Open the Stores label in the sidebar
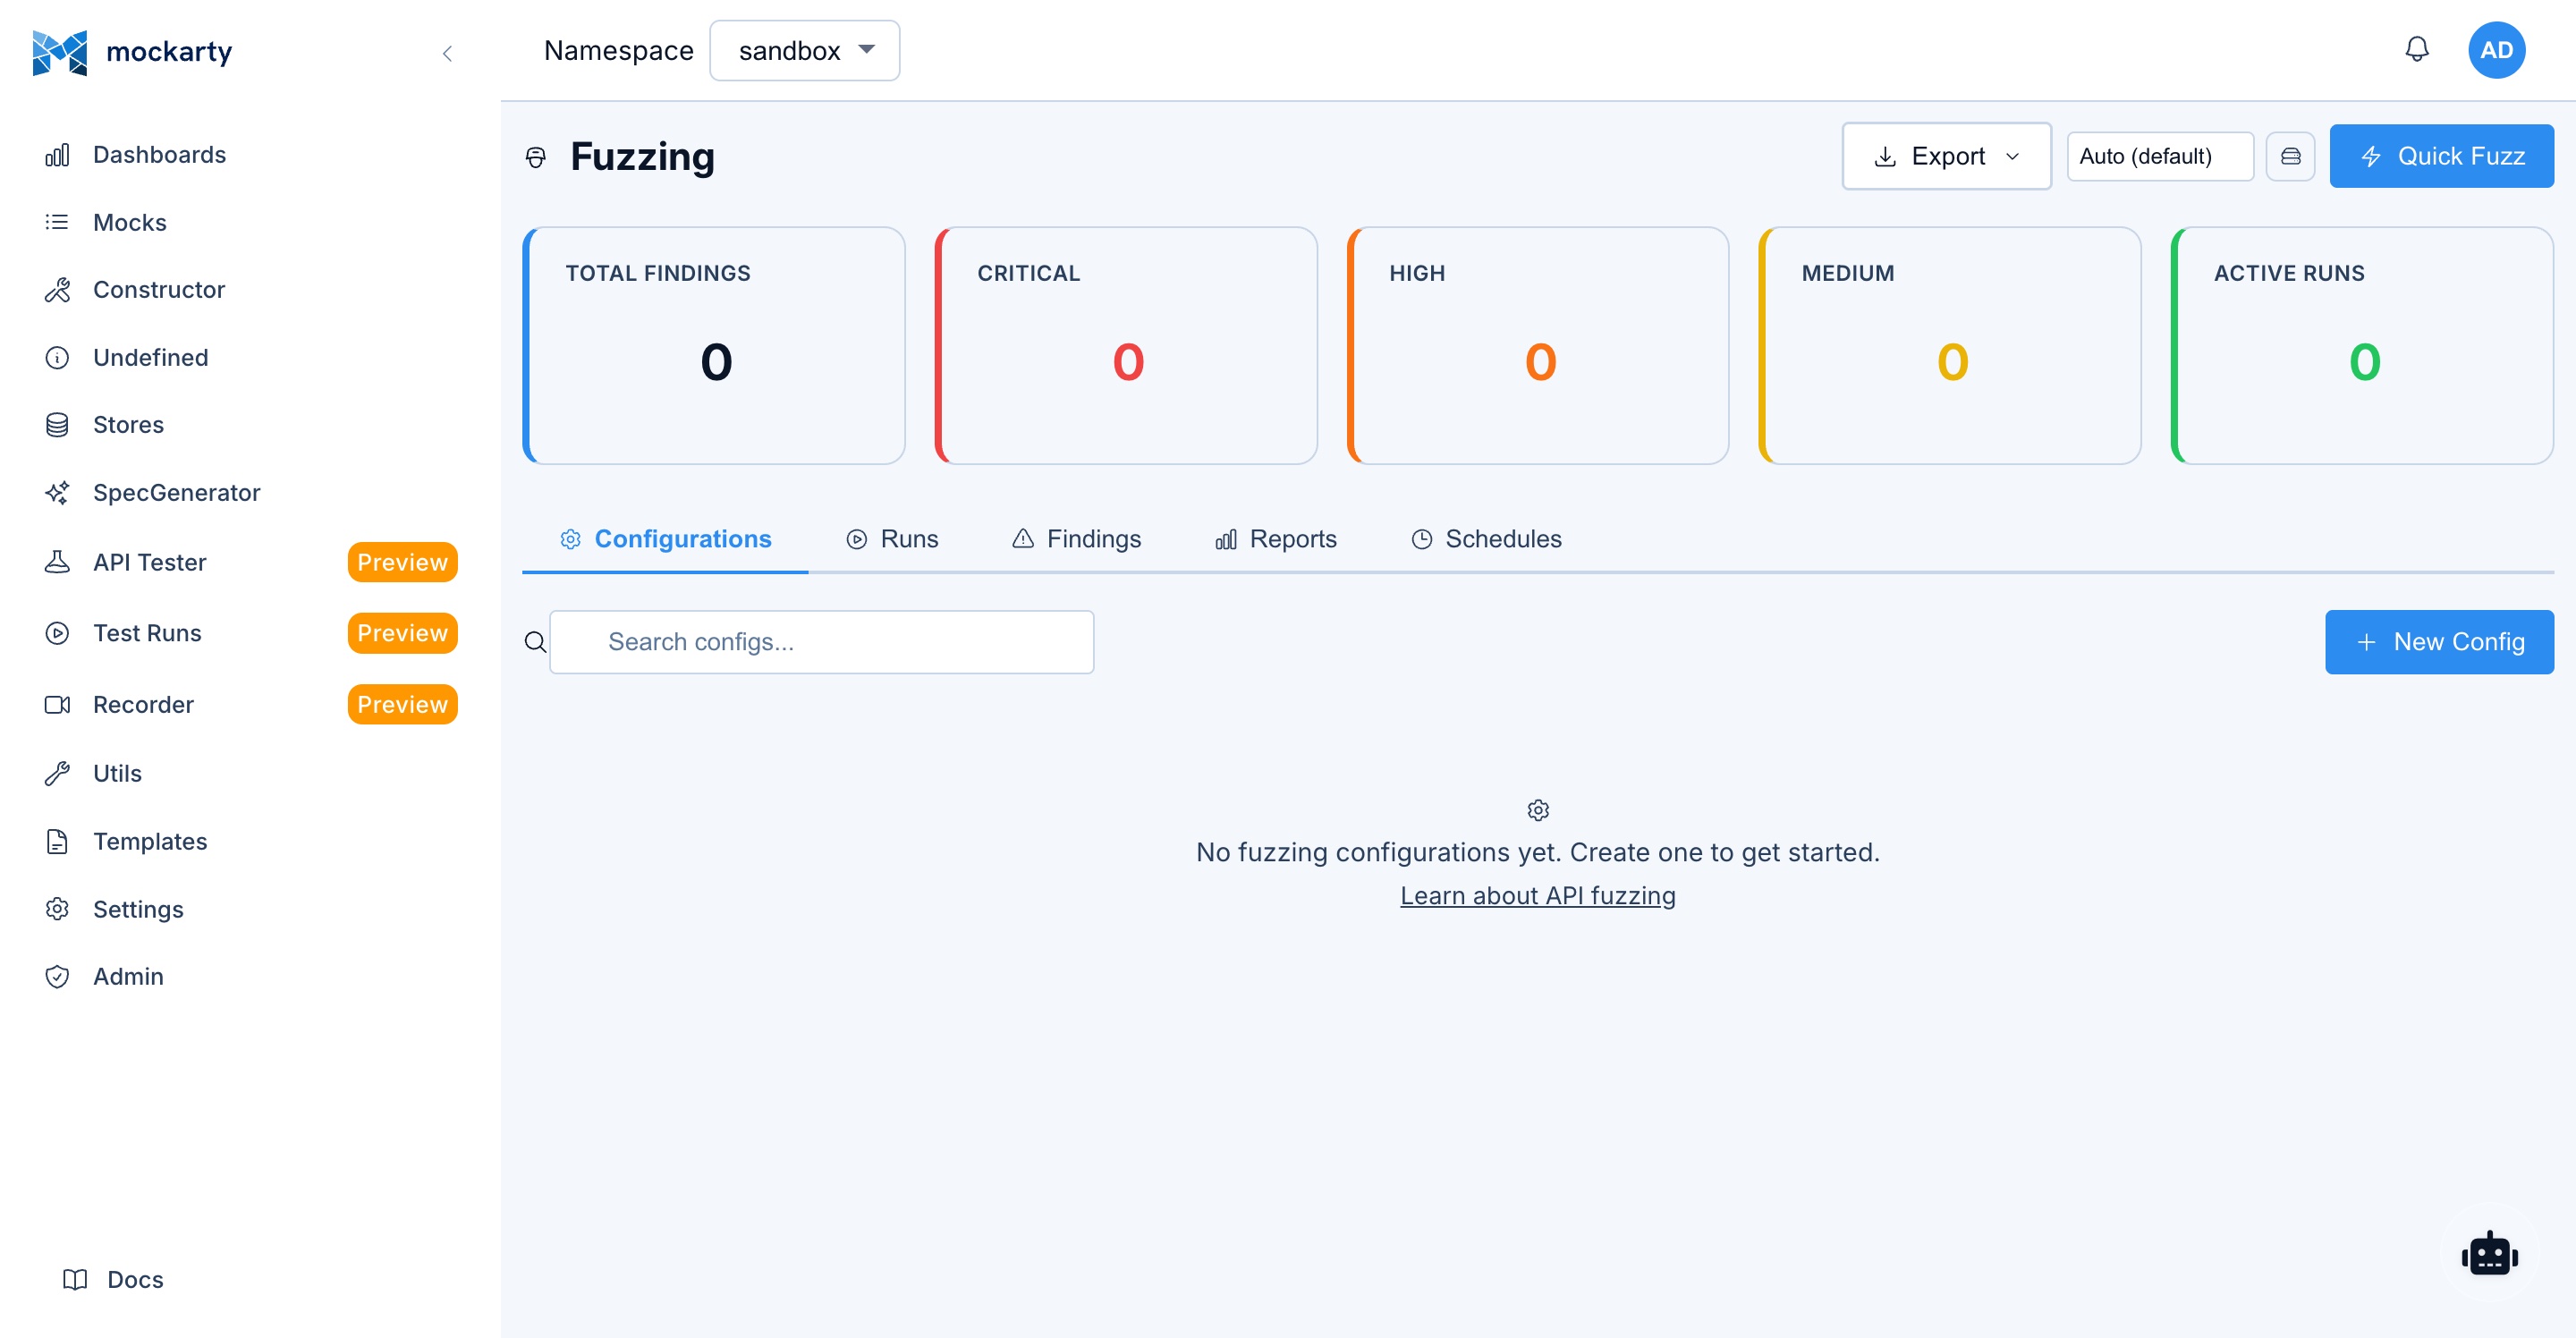This screenshot has height=1338, width=2576. 128,425
